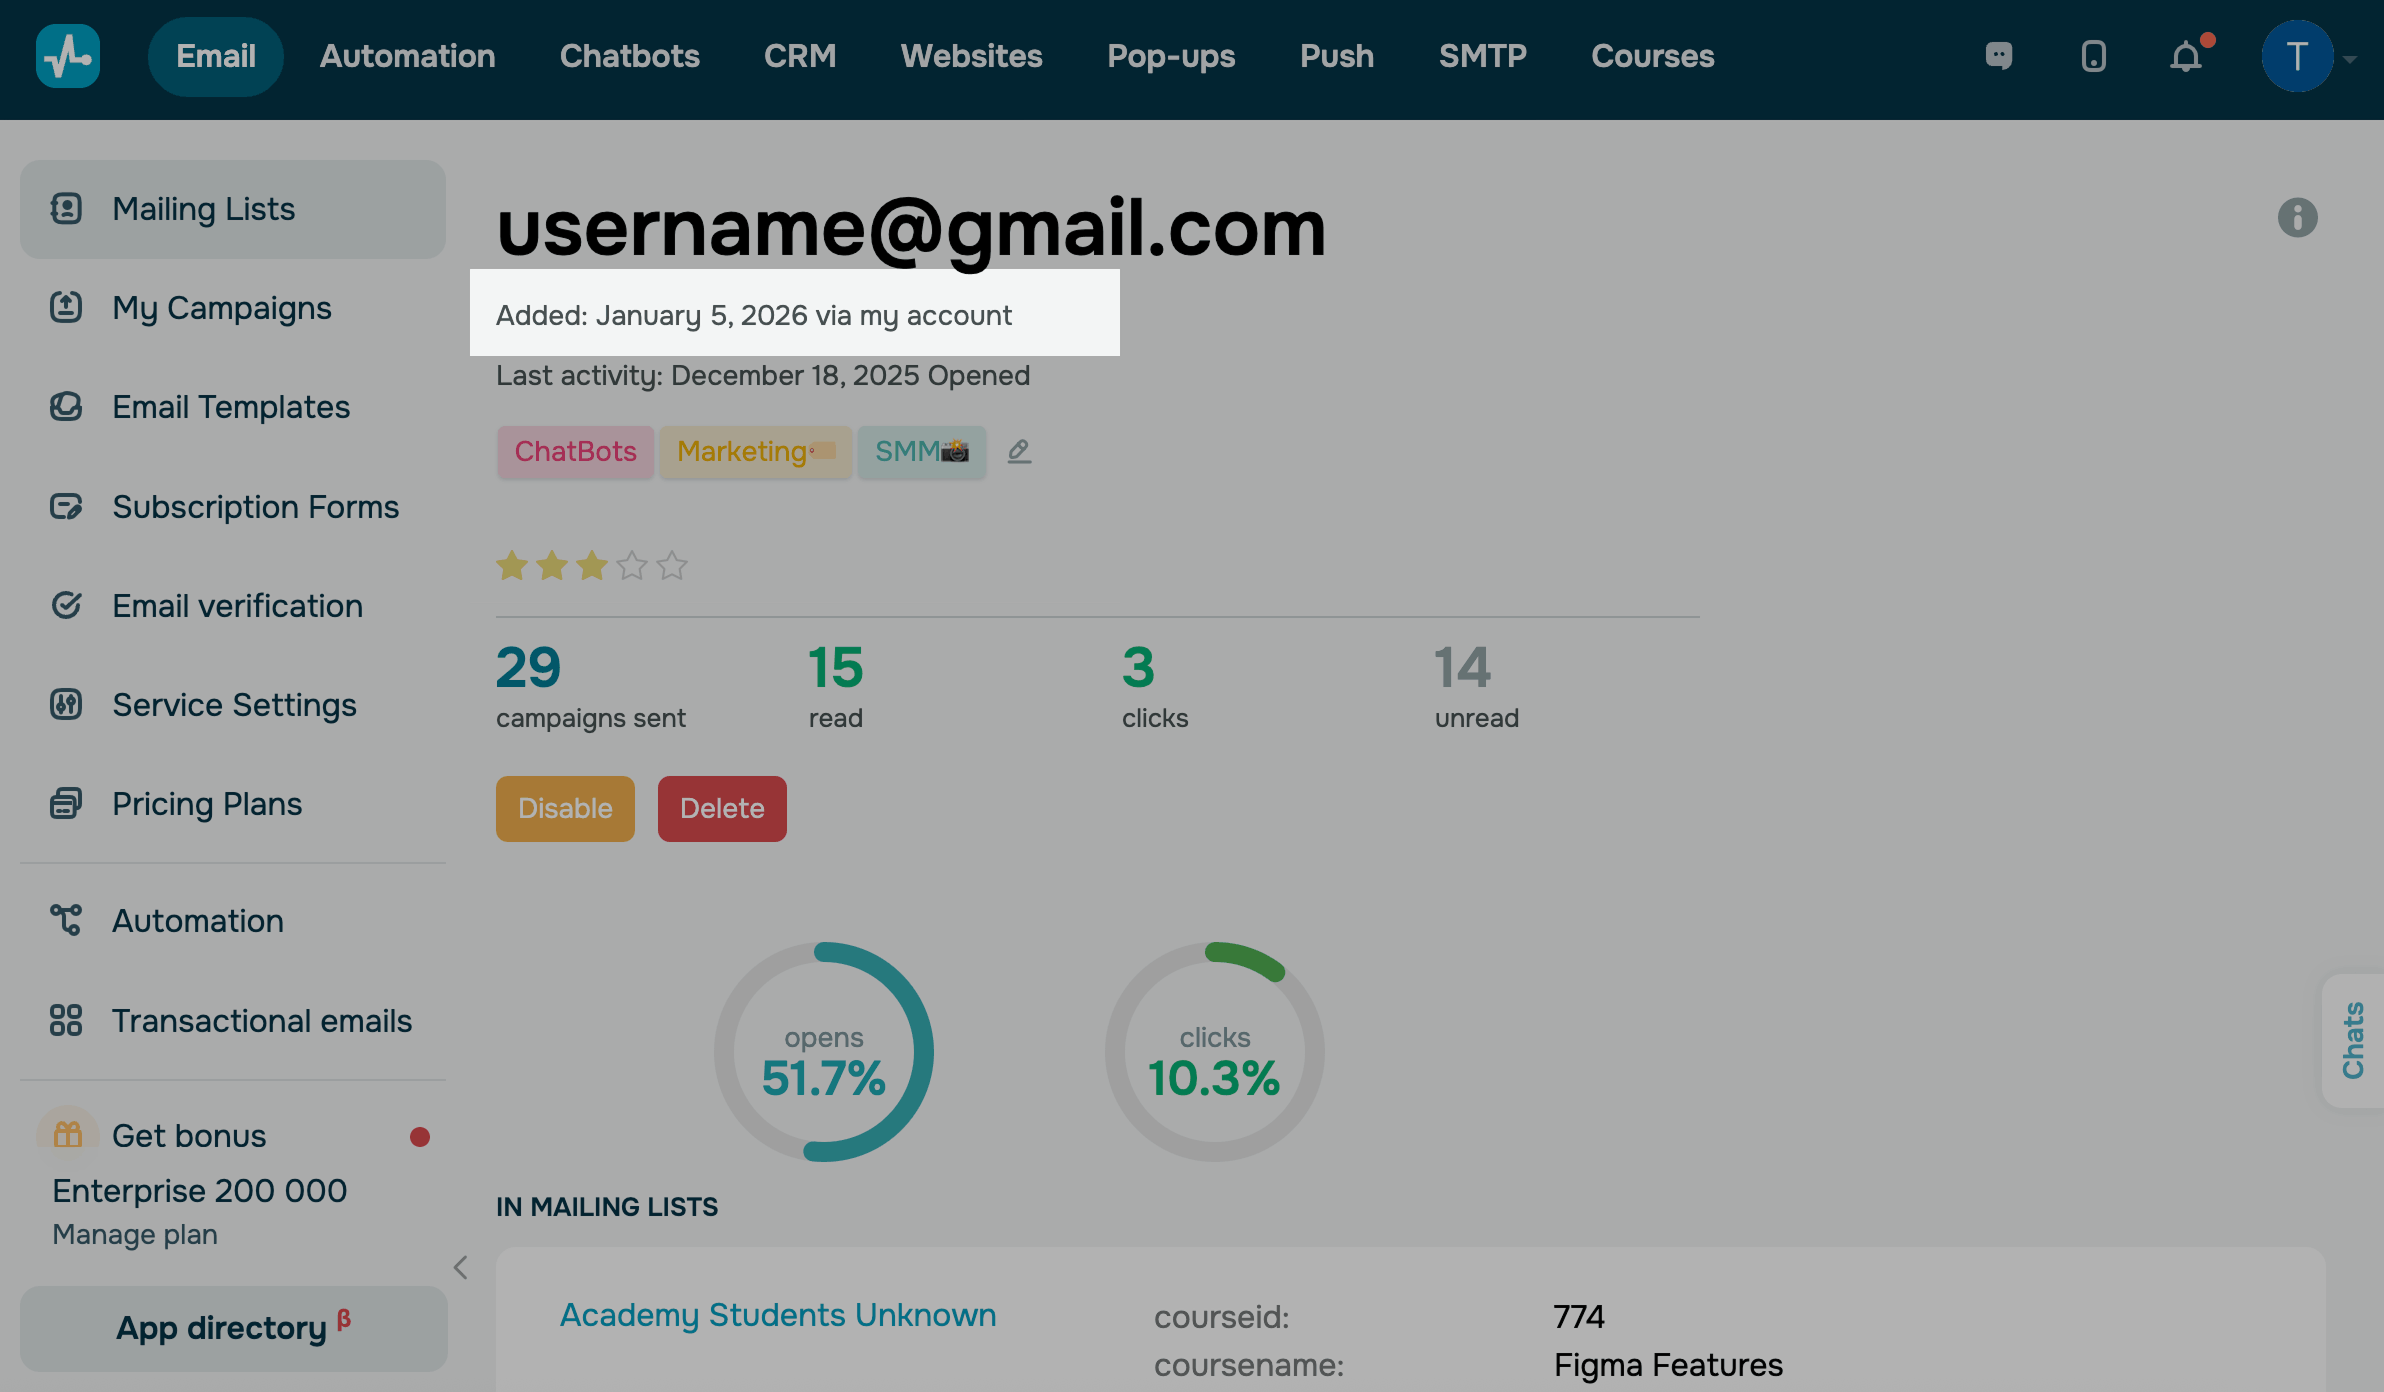Click the Get bonus gift icon
2384x1392 pixels.
click(68, 1134)
